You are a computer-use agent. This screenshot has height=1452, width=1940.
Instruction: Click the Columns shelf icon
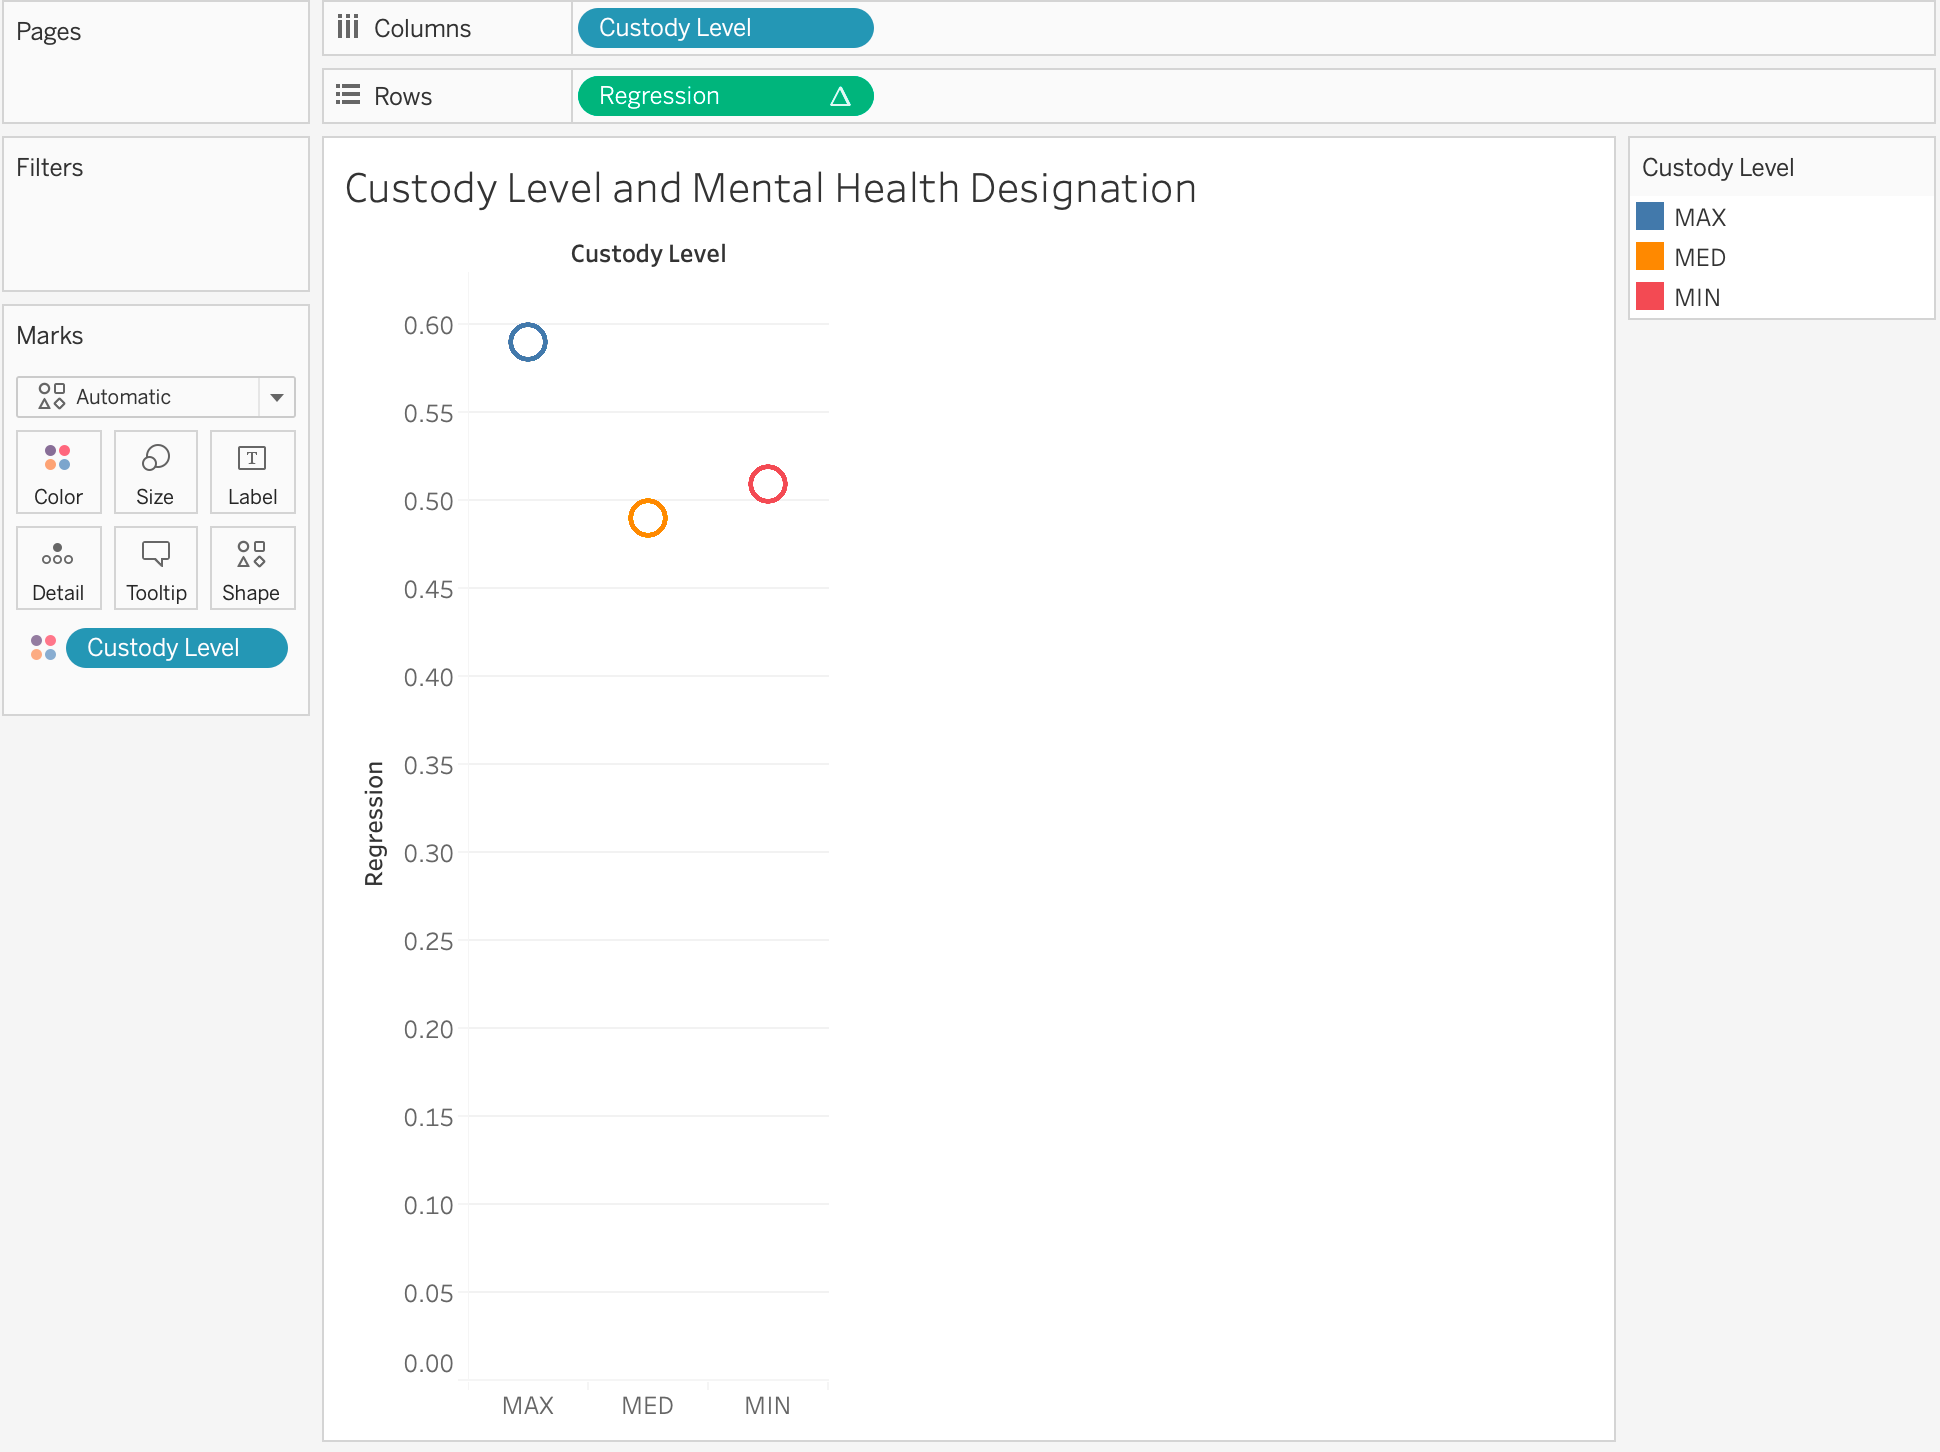click(x=347, y=27)
